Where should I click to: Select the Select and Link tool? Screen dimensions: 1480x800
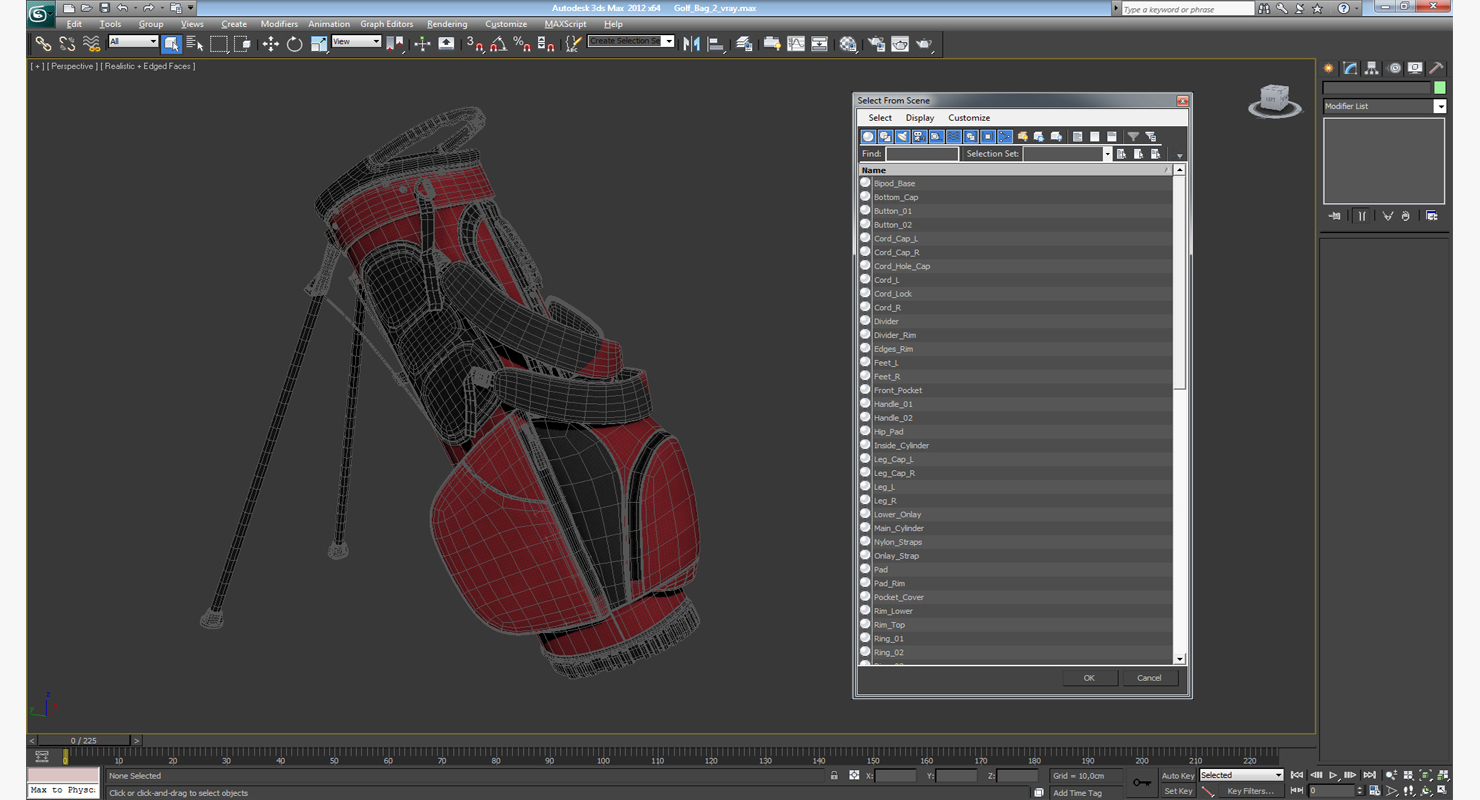(x=43, y=44)
